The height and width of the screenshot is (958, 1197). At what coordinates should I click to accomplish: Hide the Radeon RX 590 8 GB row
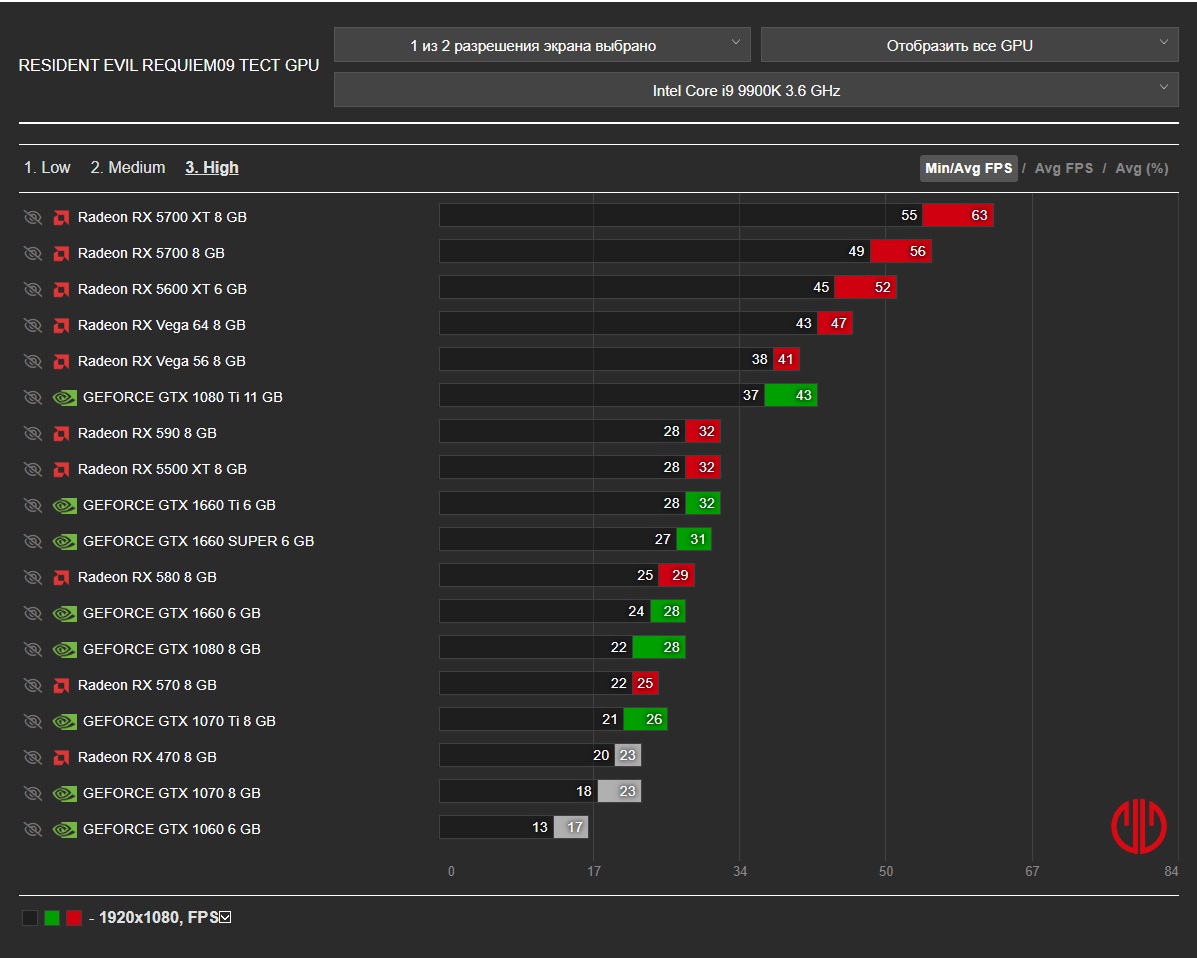[33, 434]
